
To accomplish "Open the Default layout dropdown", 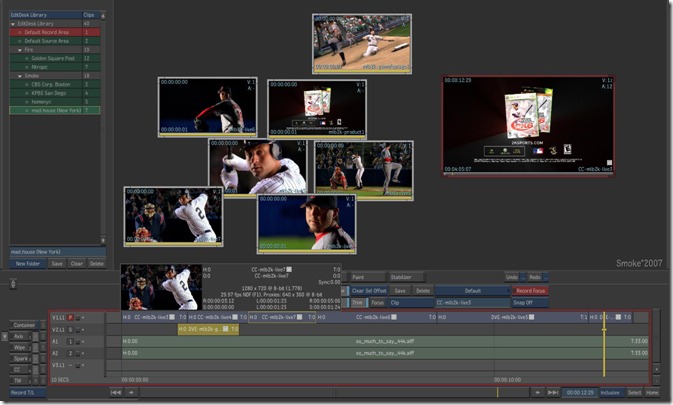I will 473,290.
